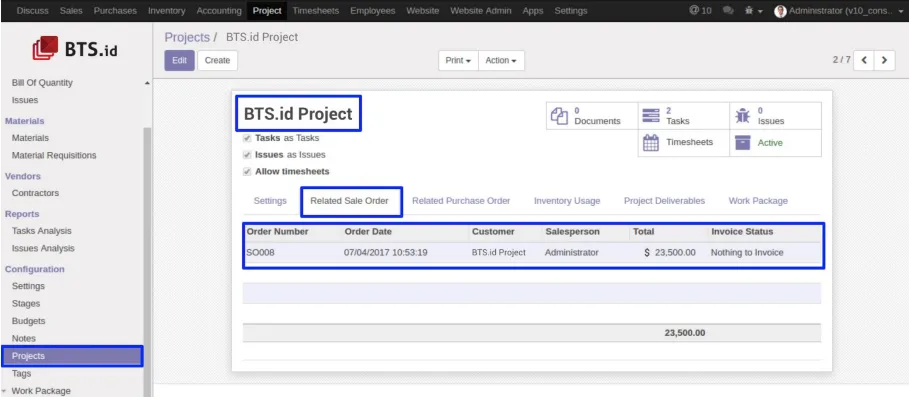909x397 pixels.
Task: Switch to the Project Deliverables tab
Action: (664, 201)
